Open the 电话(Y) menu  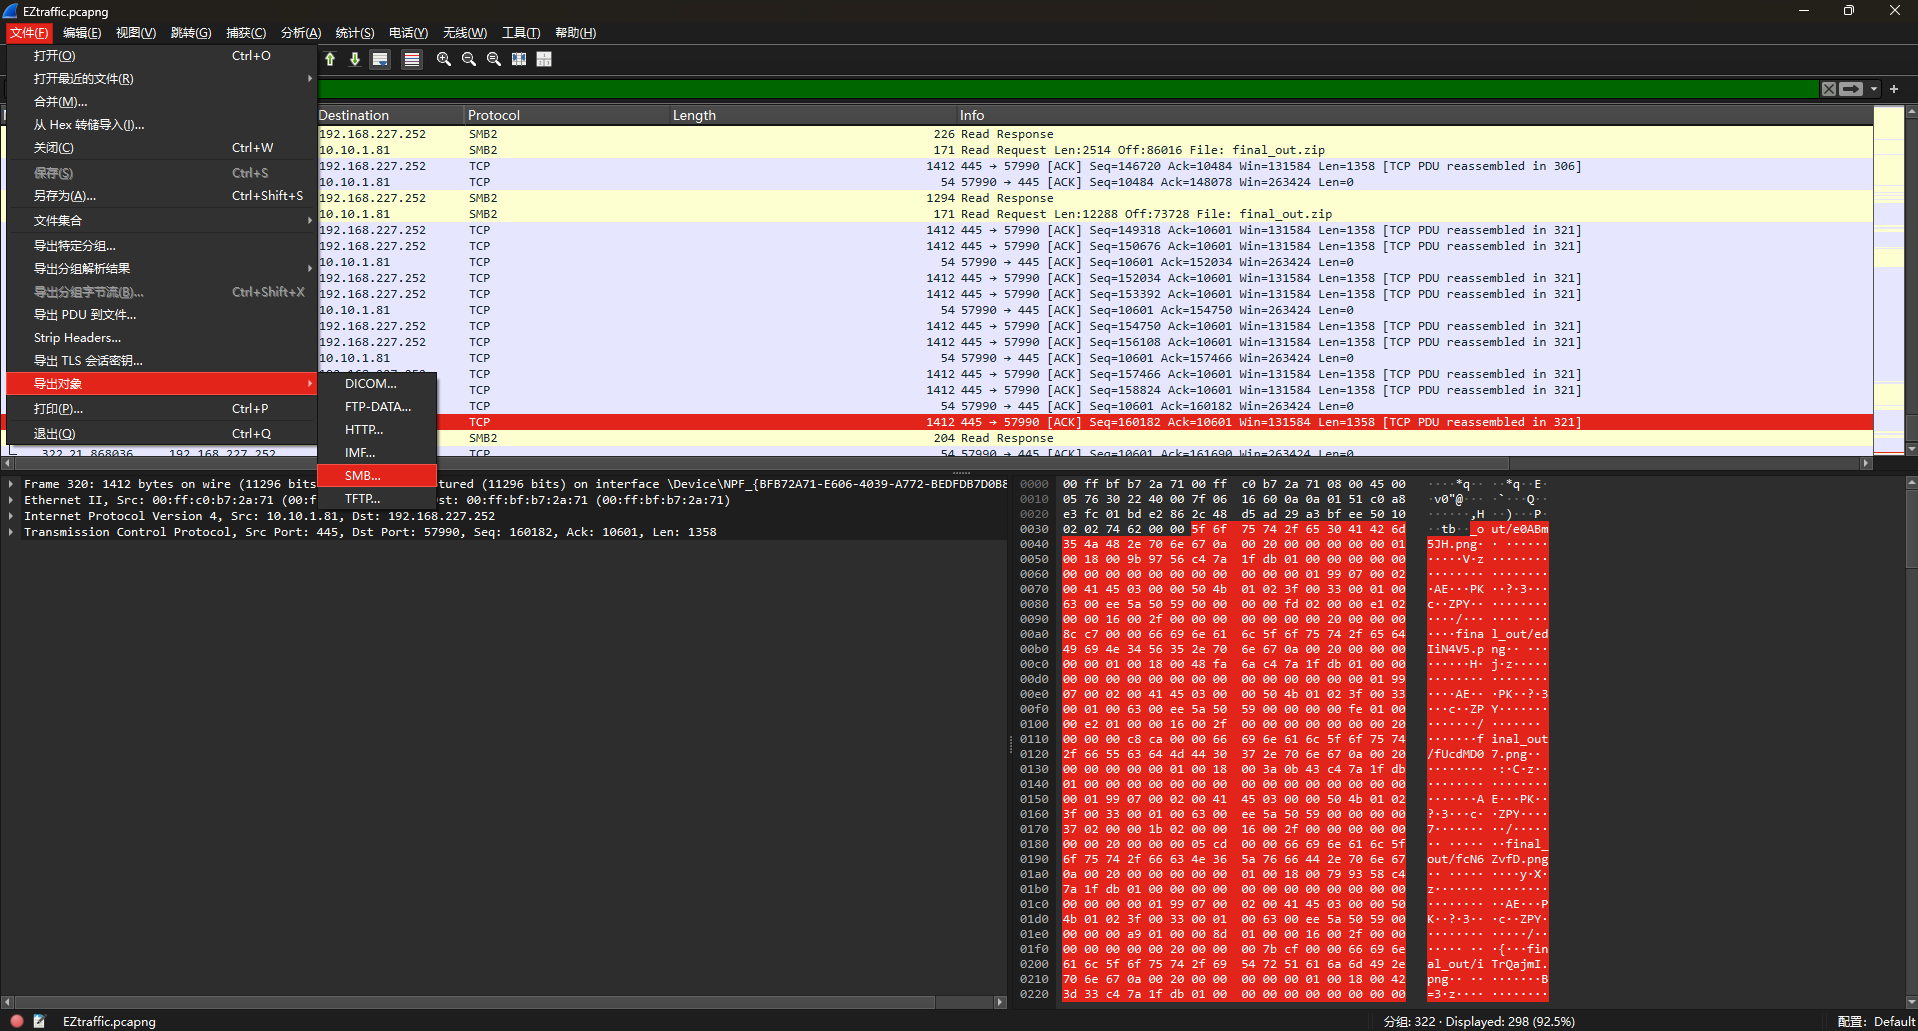[x=408, y=33]
